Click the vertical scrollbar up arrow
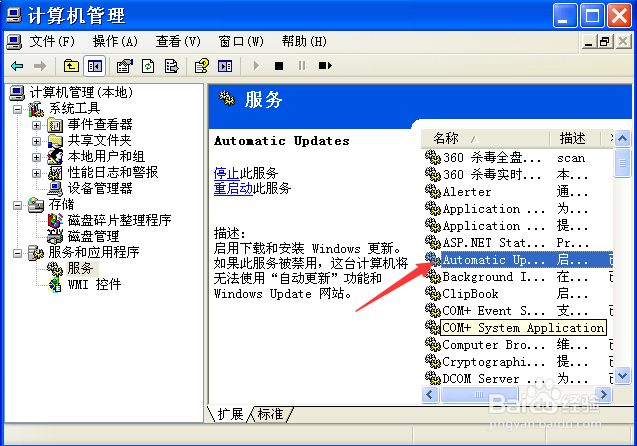 point(622,139)
